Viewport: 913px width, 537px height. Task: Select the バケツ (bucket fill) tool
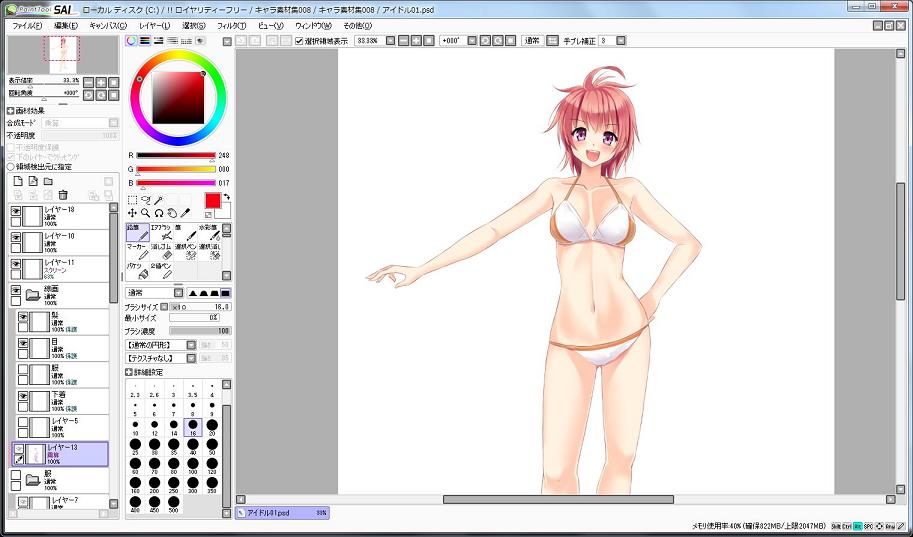(x=137, y=271)
